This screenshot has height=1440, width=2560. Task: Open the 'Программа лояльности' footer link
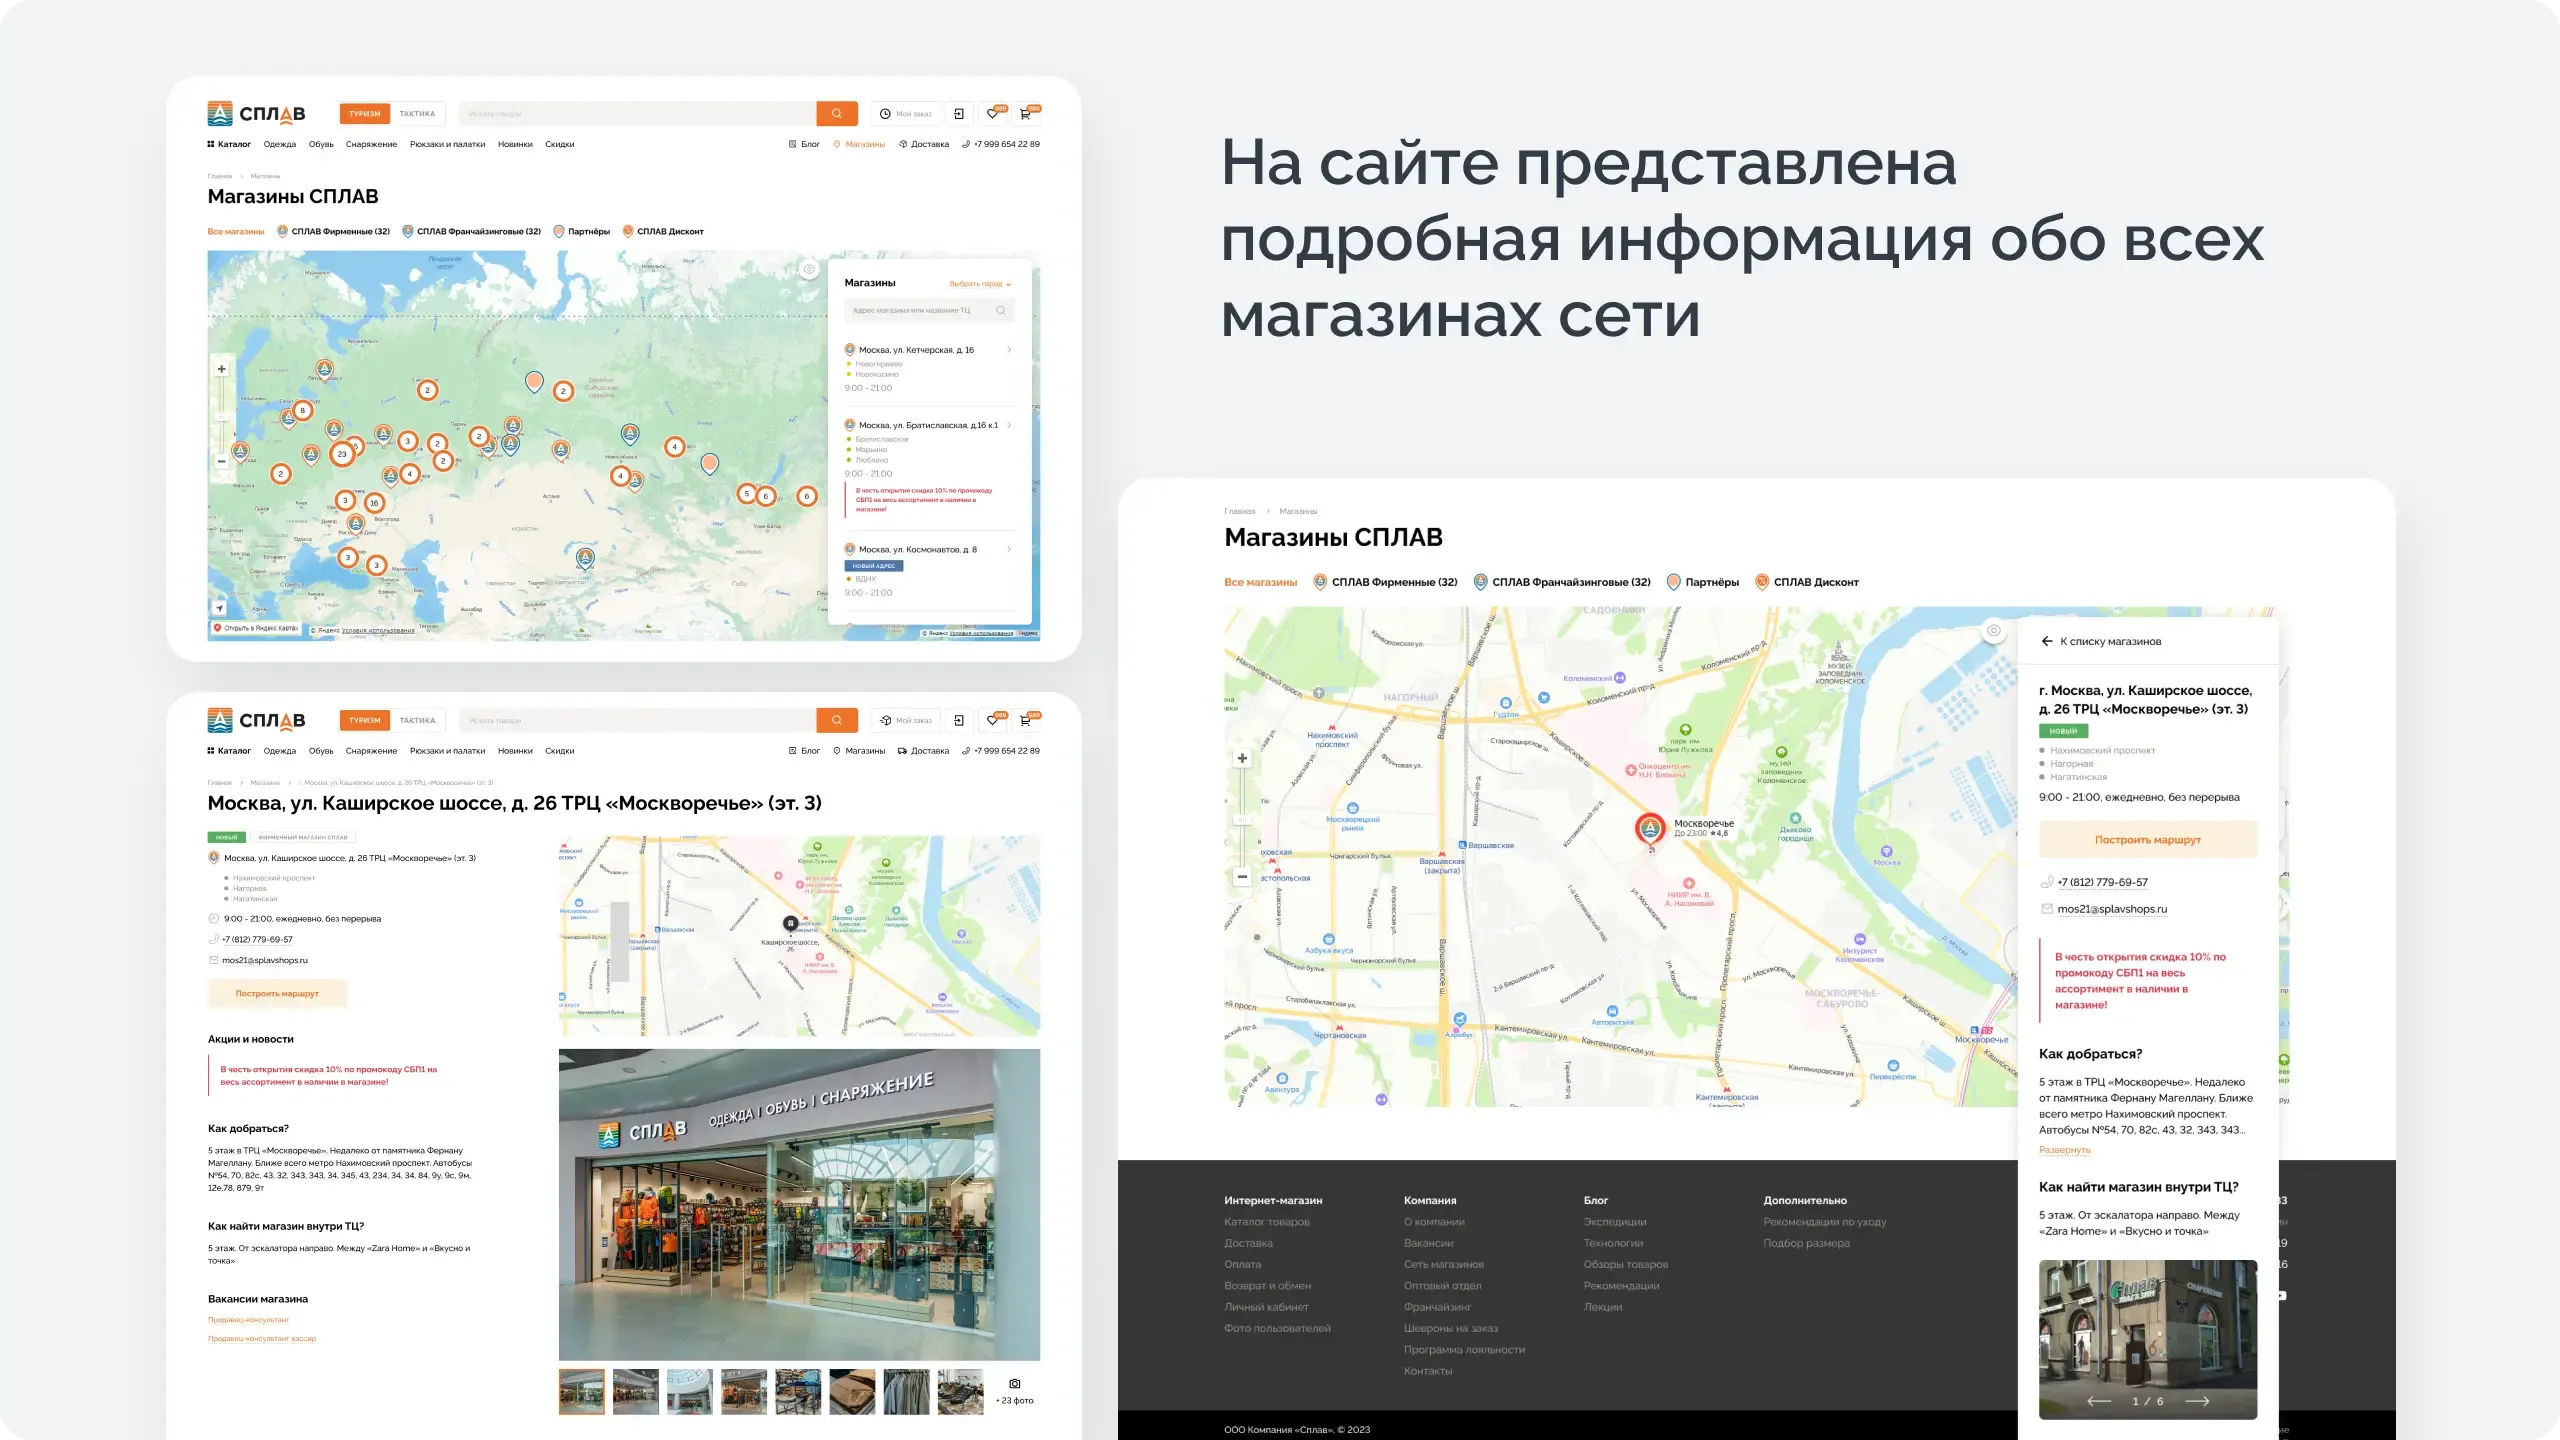(1466, 1349)
